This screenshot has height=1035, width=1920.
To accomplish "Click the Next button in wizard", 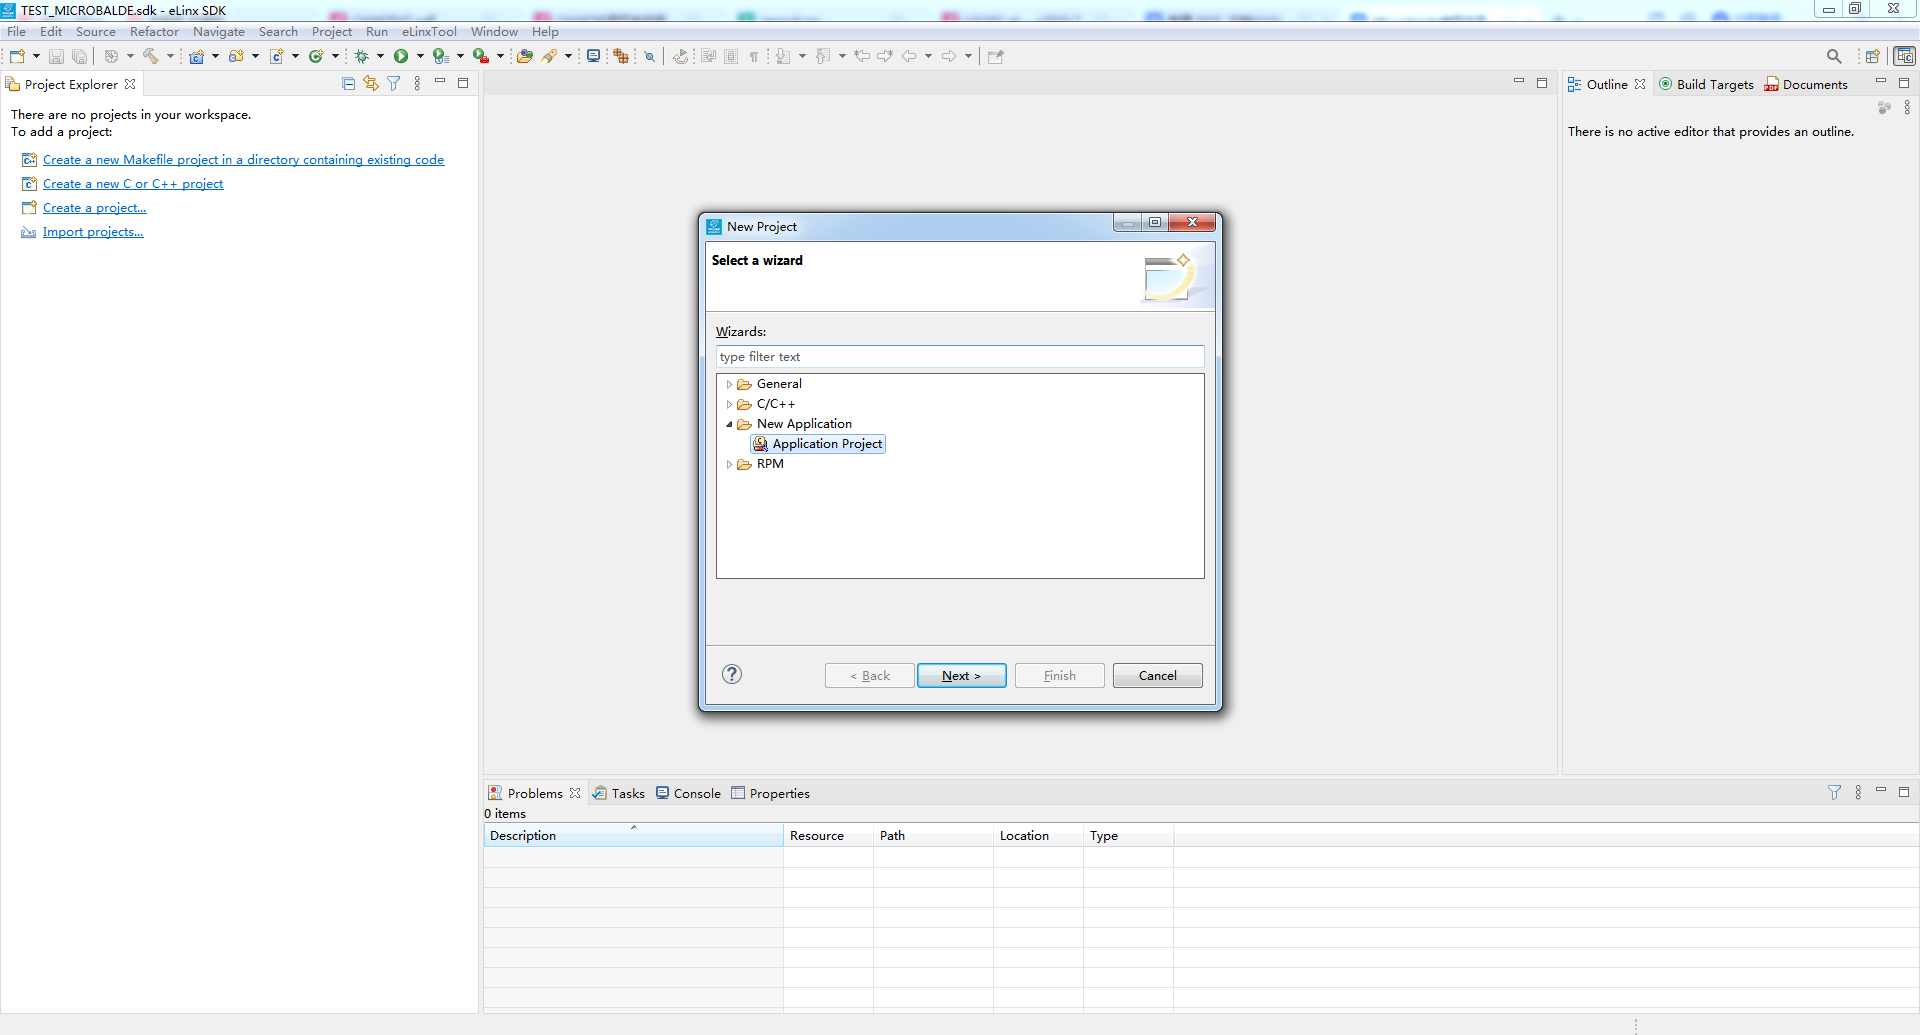I will coord(961,676).
